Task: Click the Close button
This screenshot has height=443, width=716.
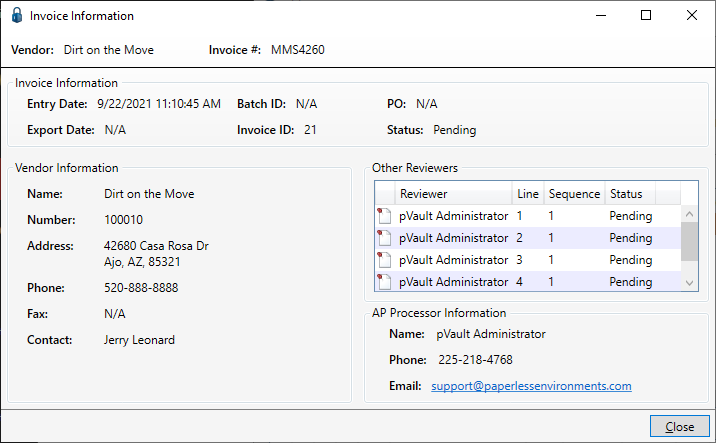Action: tap(679, 427)
